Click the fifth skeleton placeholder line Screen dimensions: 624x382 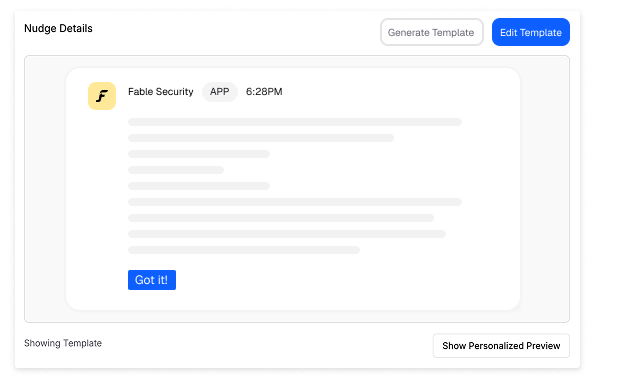tap(199, 186)
